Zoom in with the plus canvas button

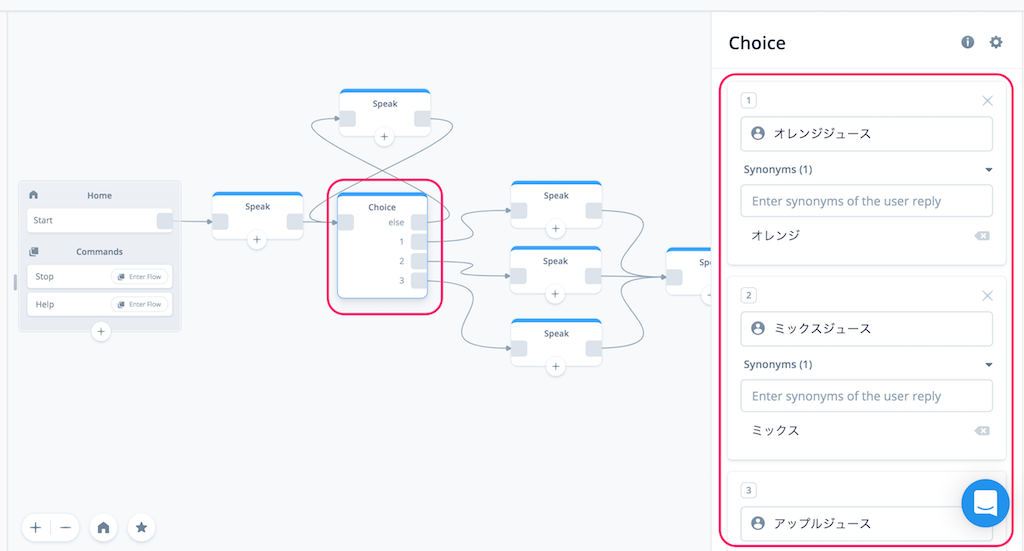coord(36,527)
